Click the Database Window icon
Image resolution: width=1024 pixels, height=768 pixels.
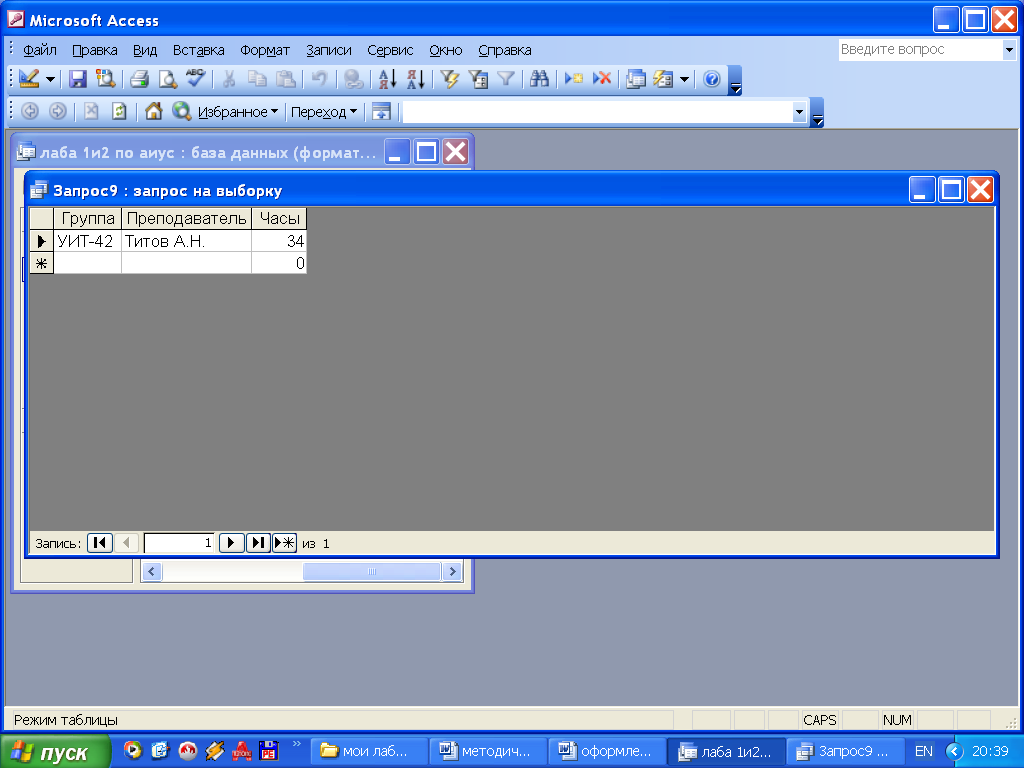(635, 79)
